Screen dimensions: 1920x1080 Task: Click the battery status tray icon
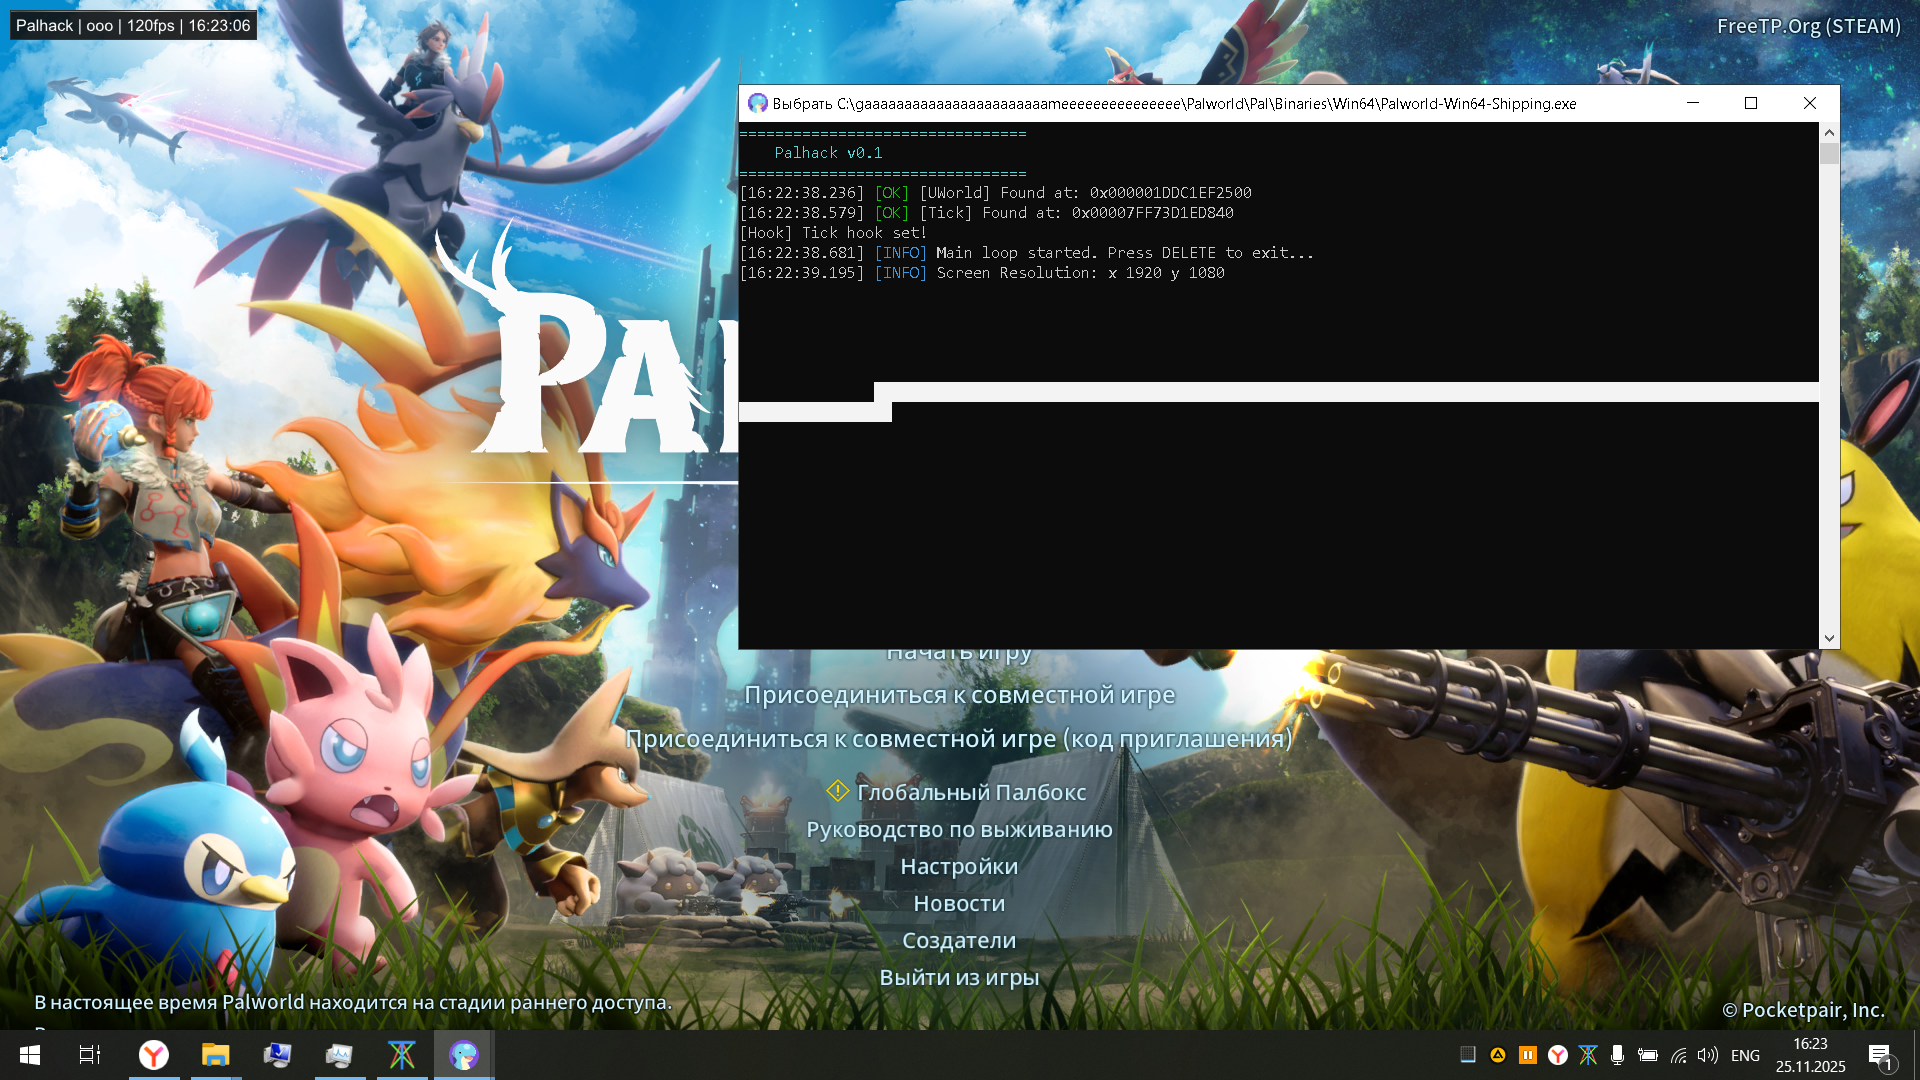(1647, 1055)
